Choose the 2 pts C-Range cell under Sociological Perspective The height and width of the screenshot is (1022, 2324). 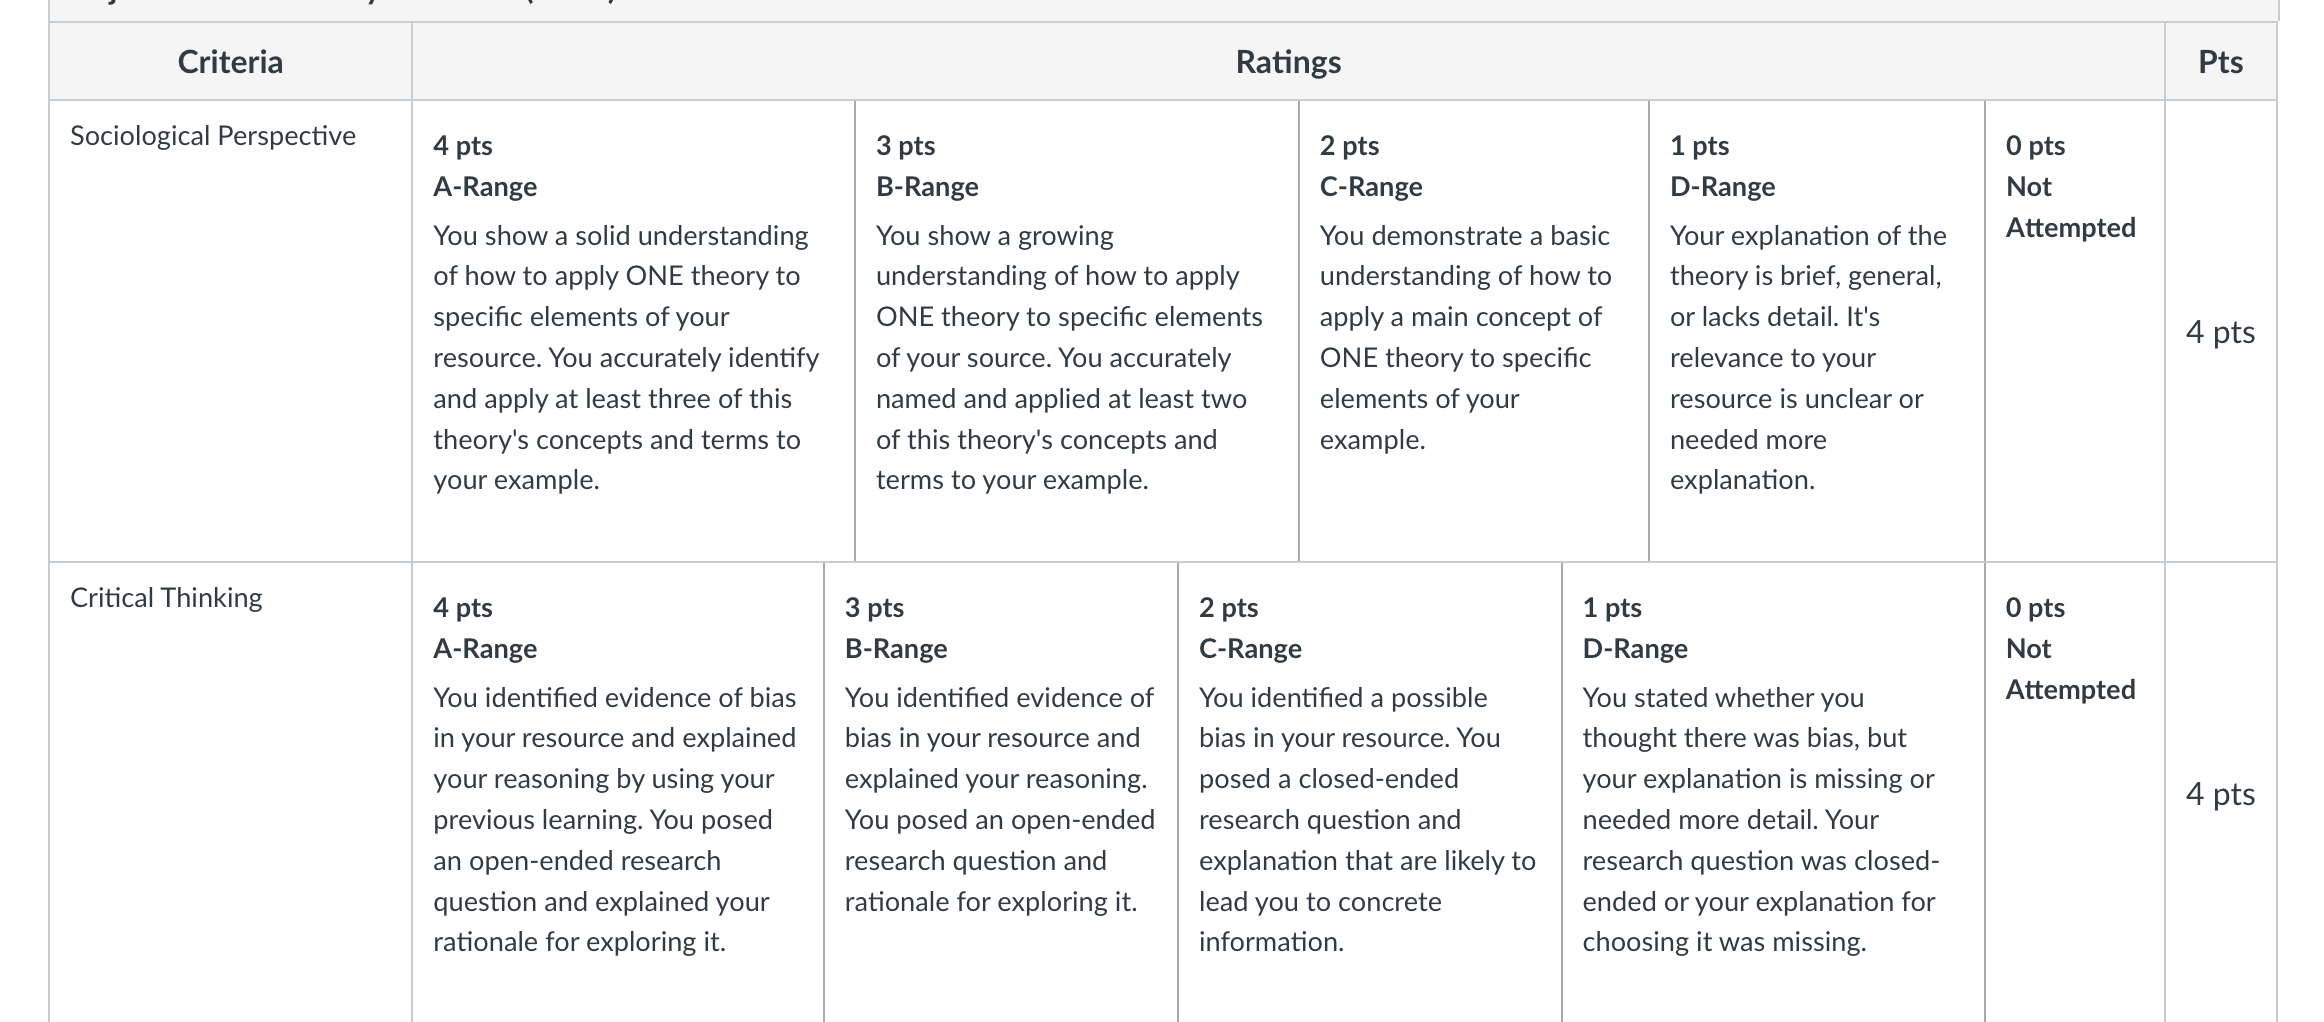pos(1474,330)
